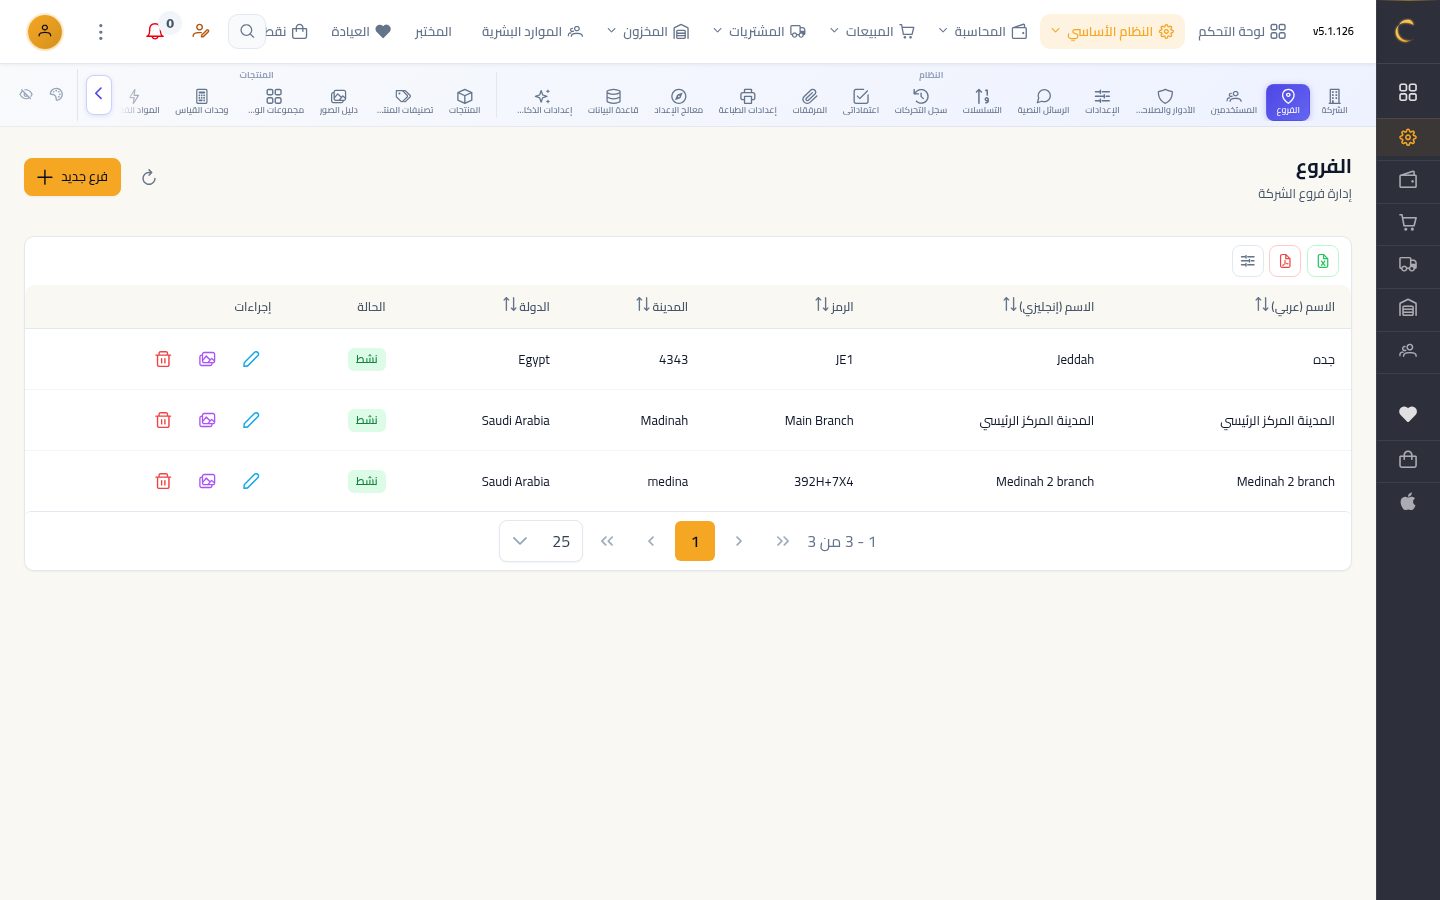Open table column settings filter button
The height and width of the screenshot is (900, 1440).
1248,261
